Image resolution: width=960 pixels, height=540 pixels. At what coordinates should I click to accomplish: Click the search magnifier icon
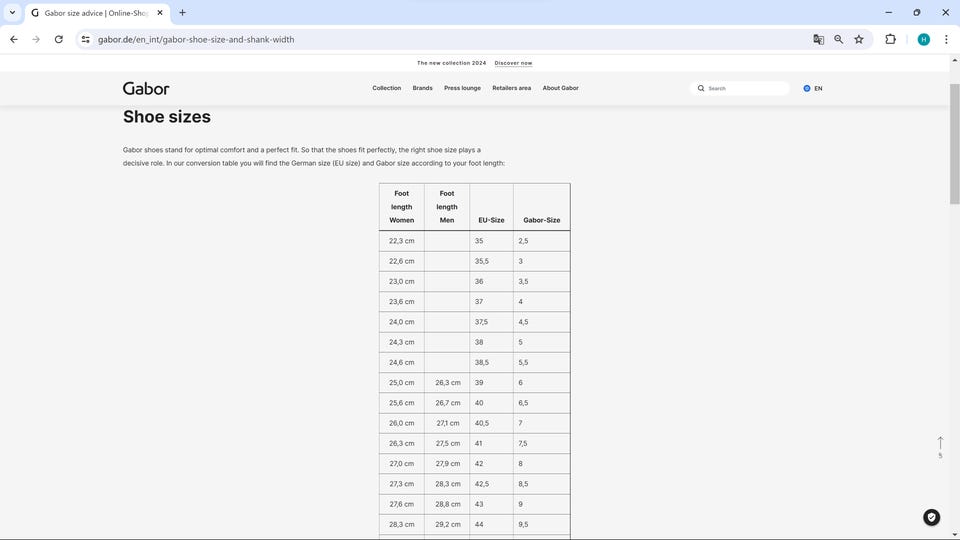point(701,88)
